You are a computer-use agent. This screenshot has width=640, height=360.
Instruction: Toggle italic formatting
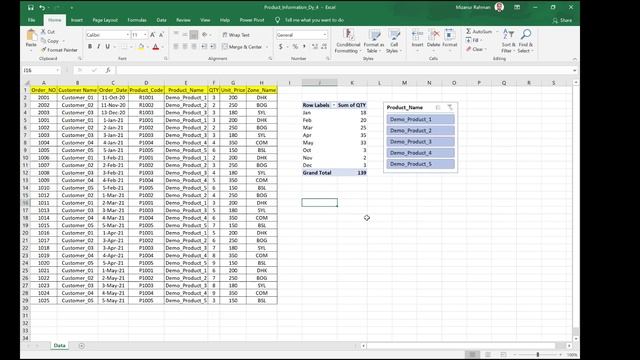click(98, 47)
